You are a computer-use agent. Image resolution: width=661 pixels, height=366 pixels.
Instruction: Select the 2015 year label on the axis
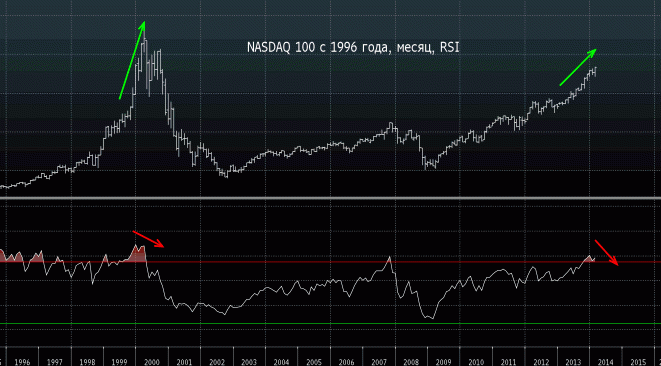pyautogui.click(x=638, y=362)
